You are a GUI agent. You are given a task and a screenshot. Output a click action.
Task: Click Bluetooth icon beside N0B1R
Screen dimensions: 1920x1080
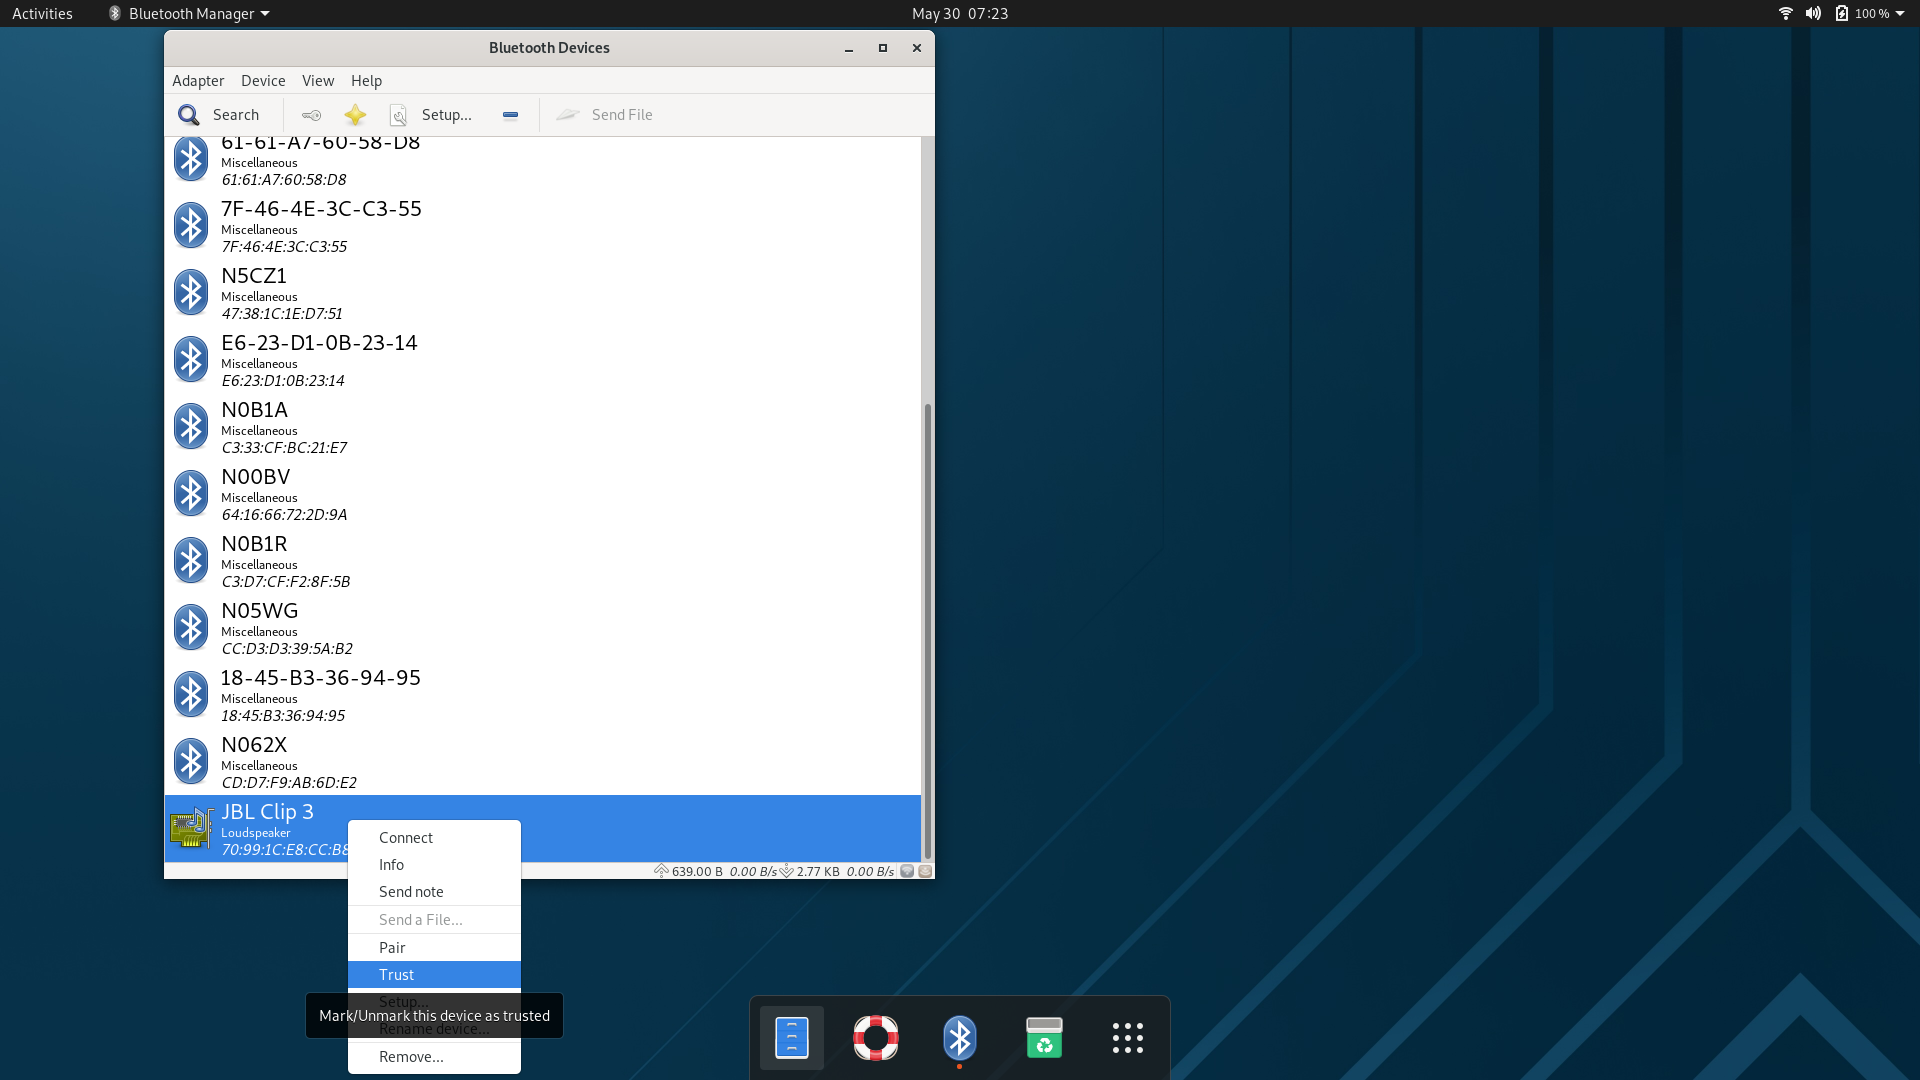click(x=190, y=560)
